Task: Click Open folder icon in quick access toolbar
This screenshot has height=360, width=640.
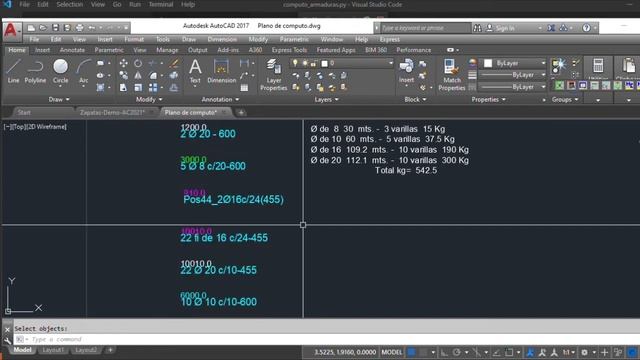Action: [x=43, y=28]
